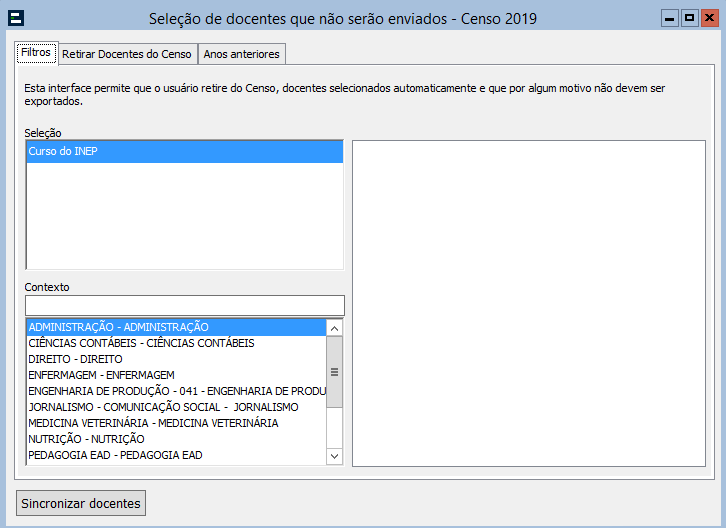
Task: Click the application icon in title bar
Action: click(x=15, y=18)
